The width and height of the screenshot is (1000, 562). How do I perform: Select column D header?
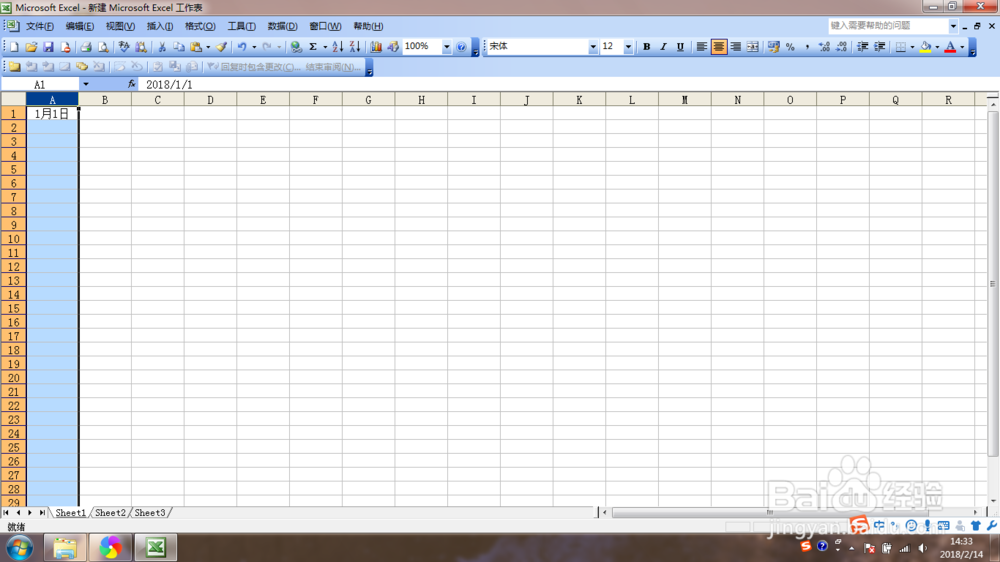point(210,100)
